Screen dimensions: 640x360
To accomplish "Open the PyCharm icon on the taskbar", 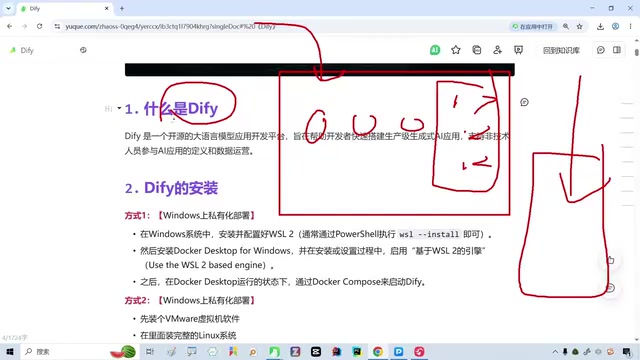I will [357, 351].
